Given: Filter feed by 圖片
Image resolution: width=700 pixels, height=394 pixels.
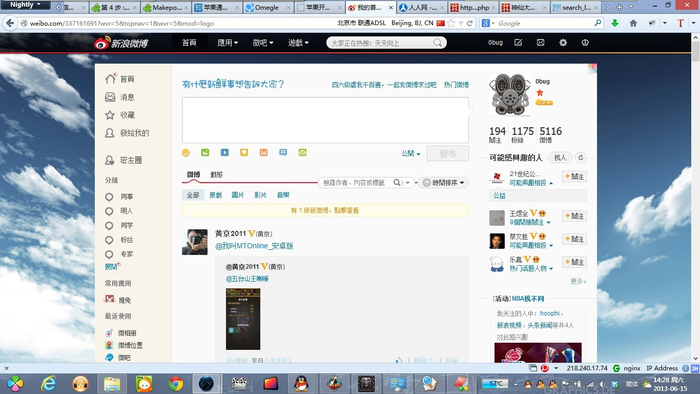Looking at the screenshot, I should [x=238, y=195].
